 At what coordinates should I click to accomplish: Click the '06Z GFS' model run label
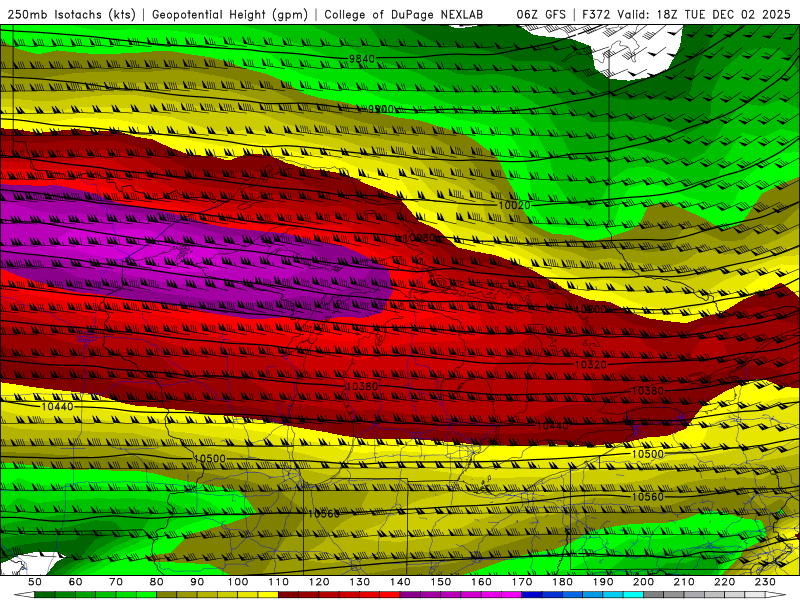coord(541,15)
